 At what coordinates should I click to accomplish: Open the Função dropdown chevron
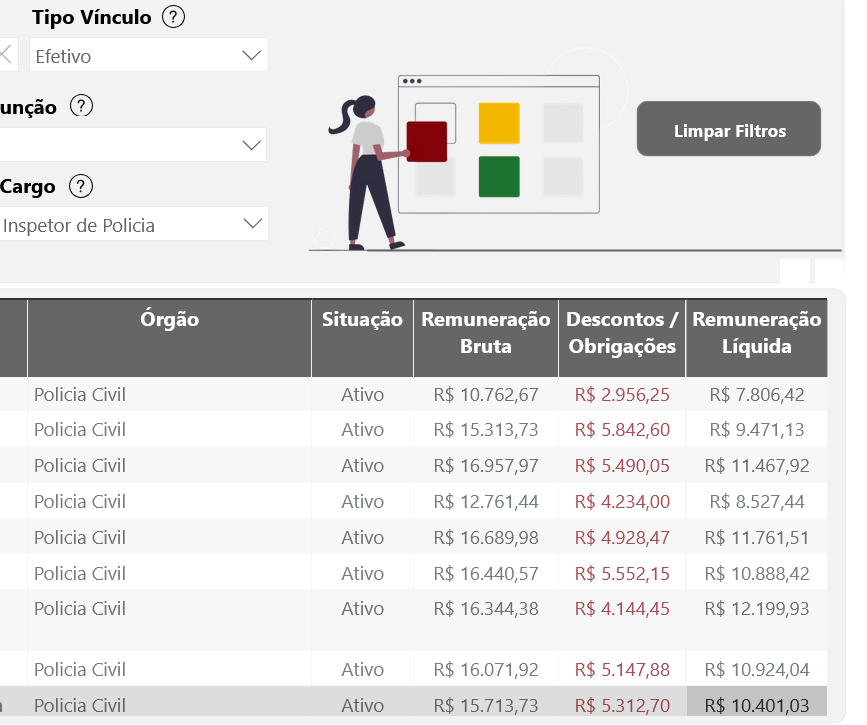coord(251,146)
